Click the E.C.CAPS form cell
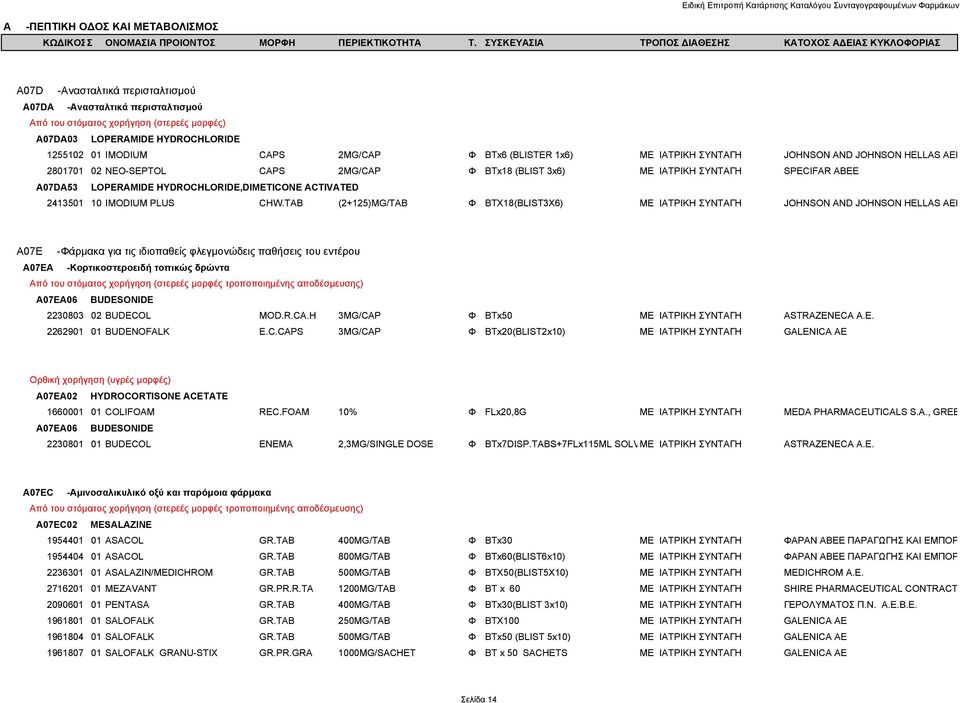The width and height of the screenshot is (960, 703). coord(281,331)
